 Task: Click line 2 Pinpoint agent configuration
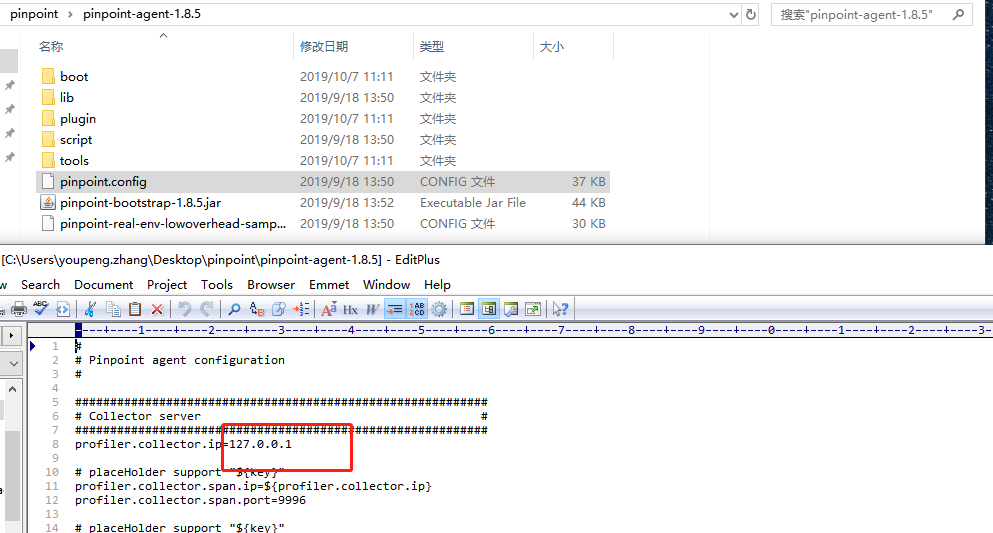coord(180,360)
